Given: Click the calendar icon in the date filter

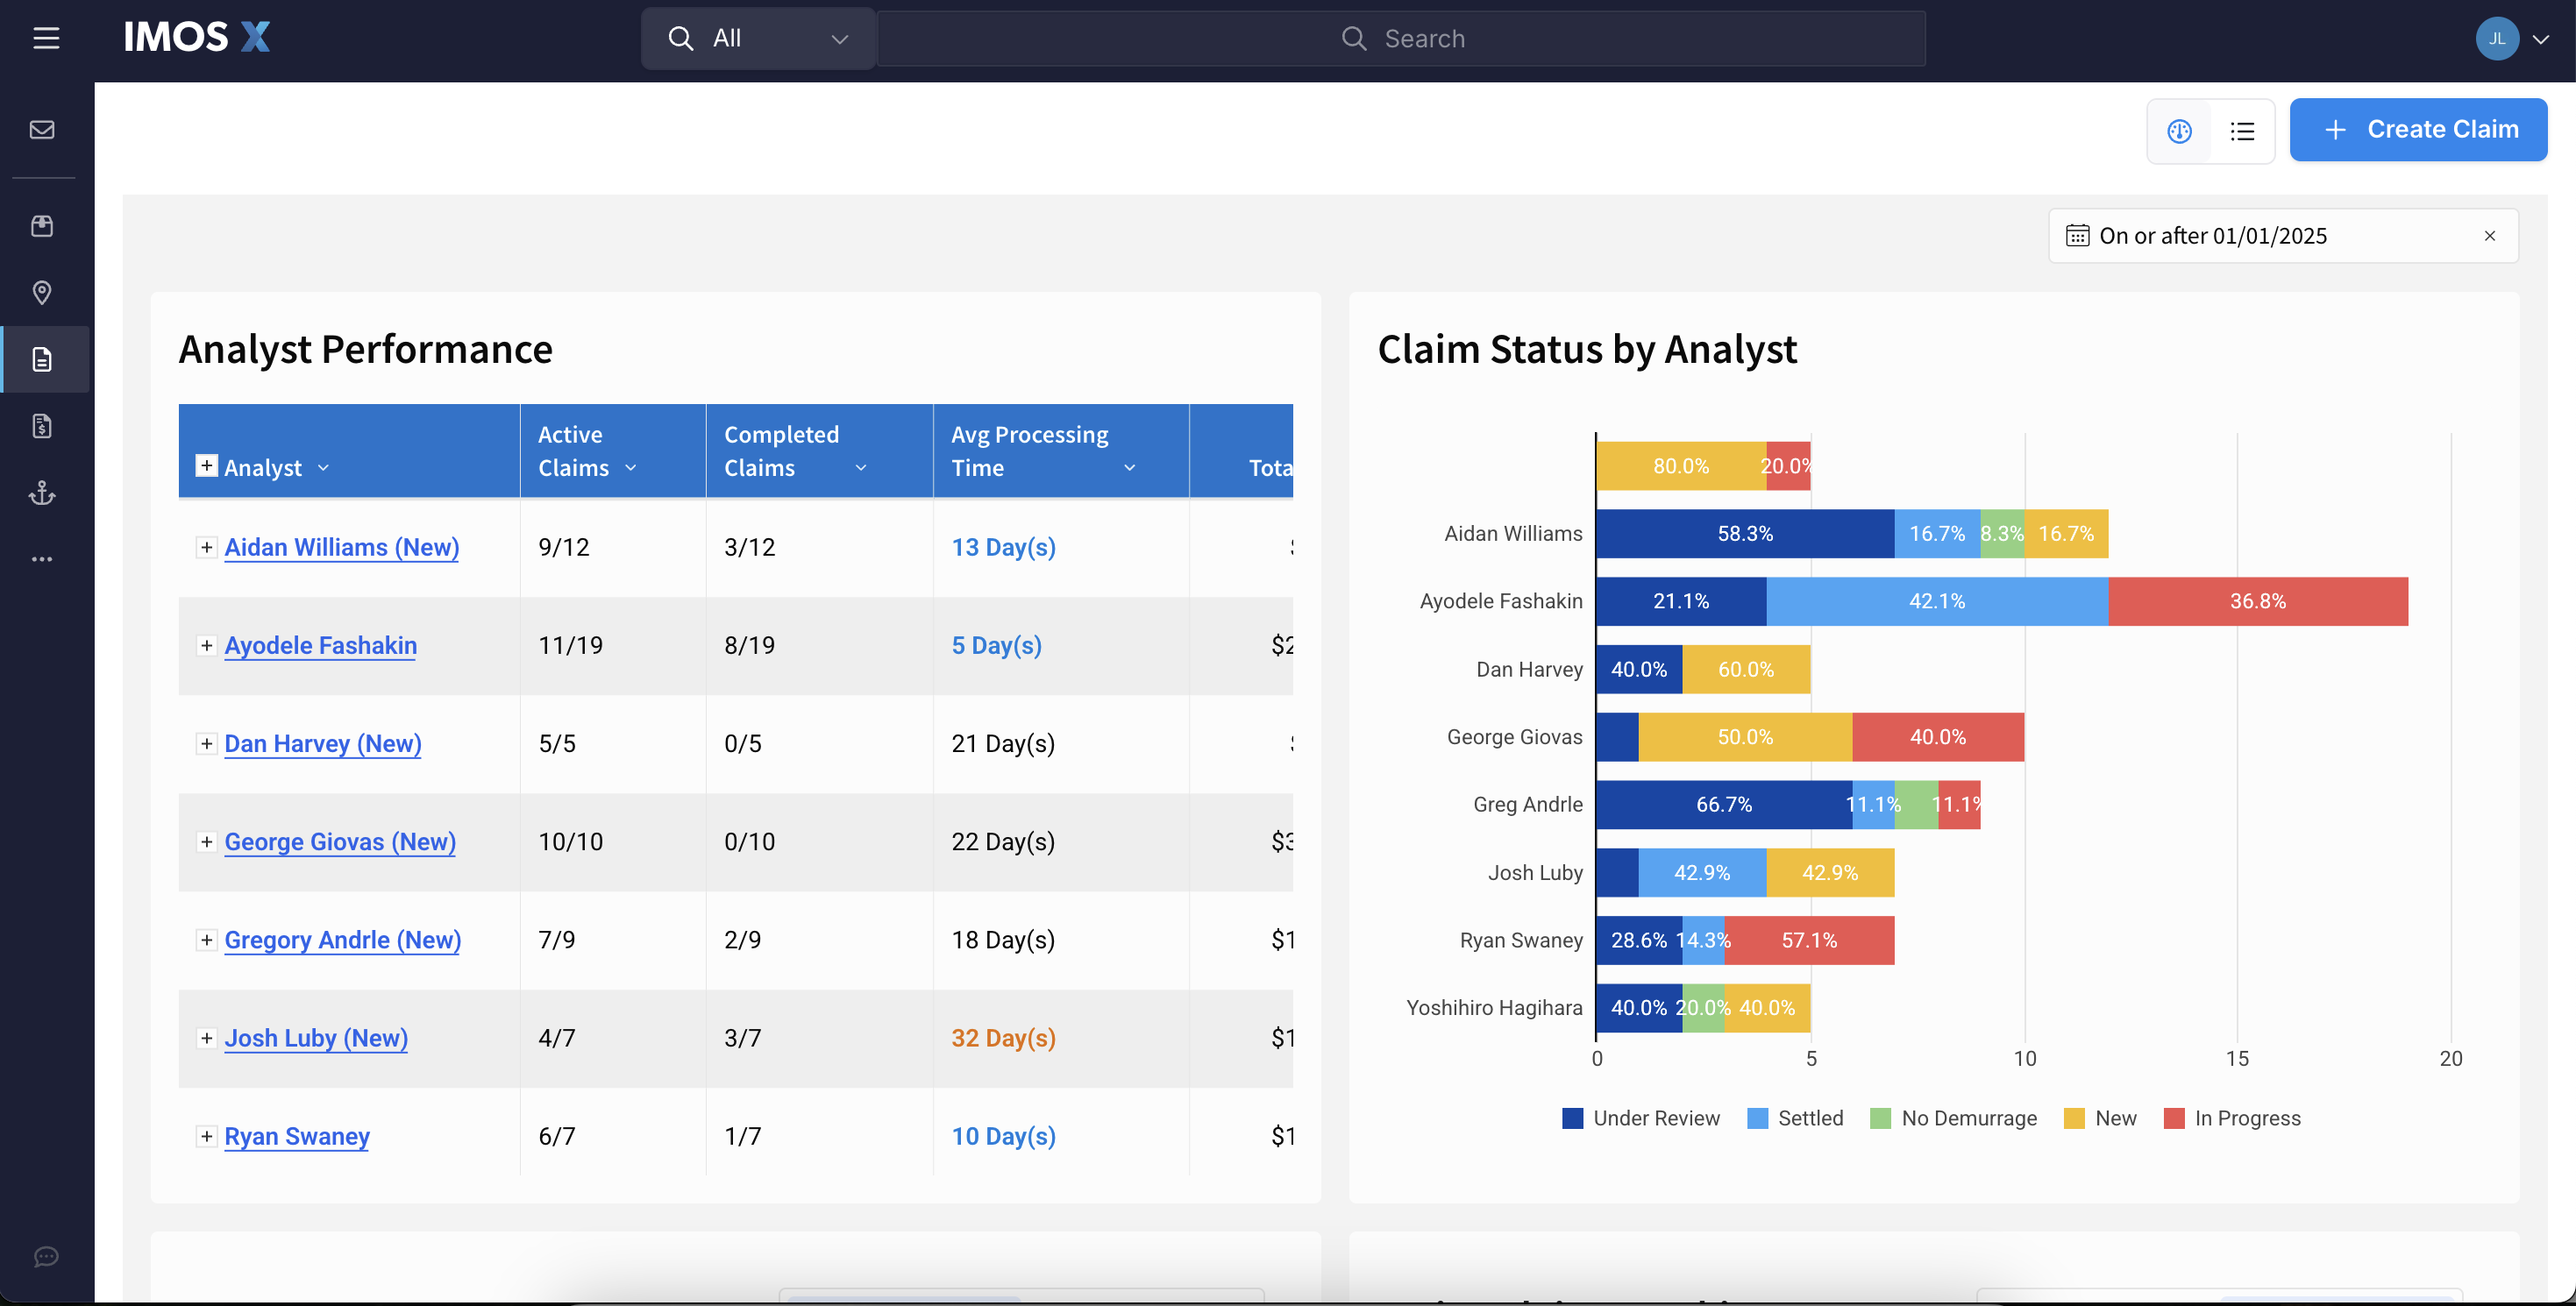Looking at the screenshot, I should tap(2080, 235).
